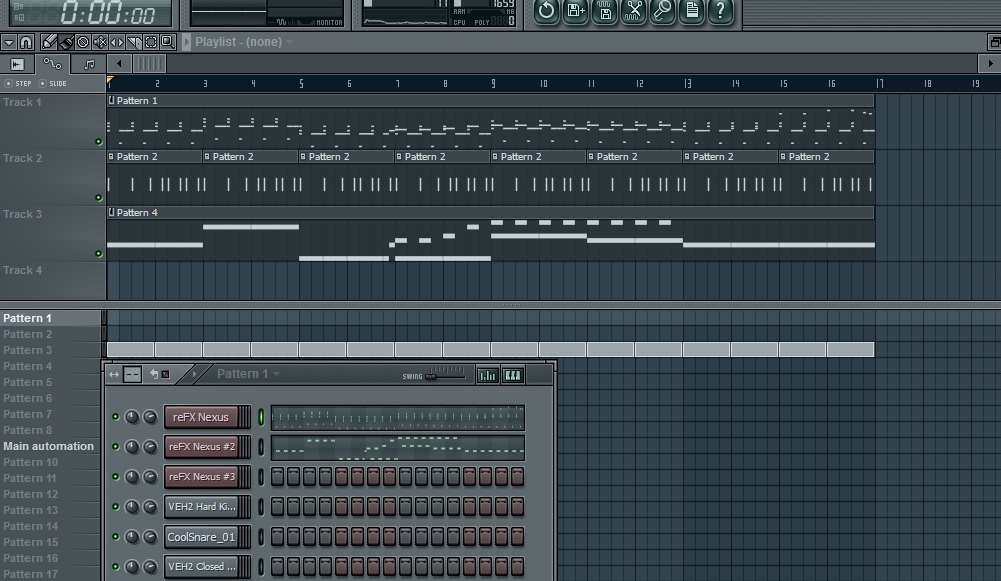Click the arrow left of Playlist title
The width and height of the screenshot is (1001, 581).
click(186, 42)
